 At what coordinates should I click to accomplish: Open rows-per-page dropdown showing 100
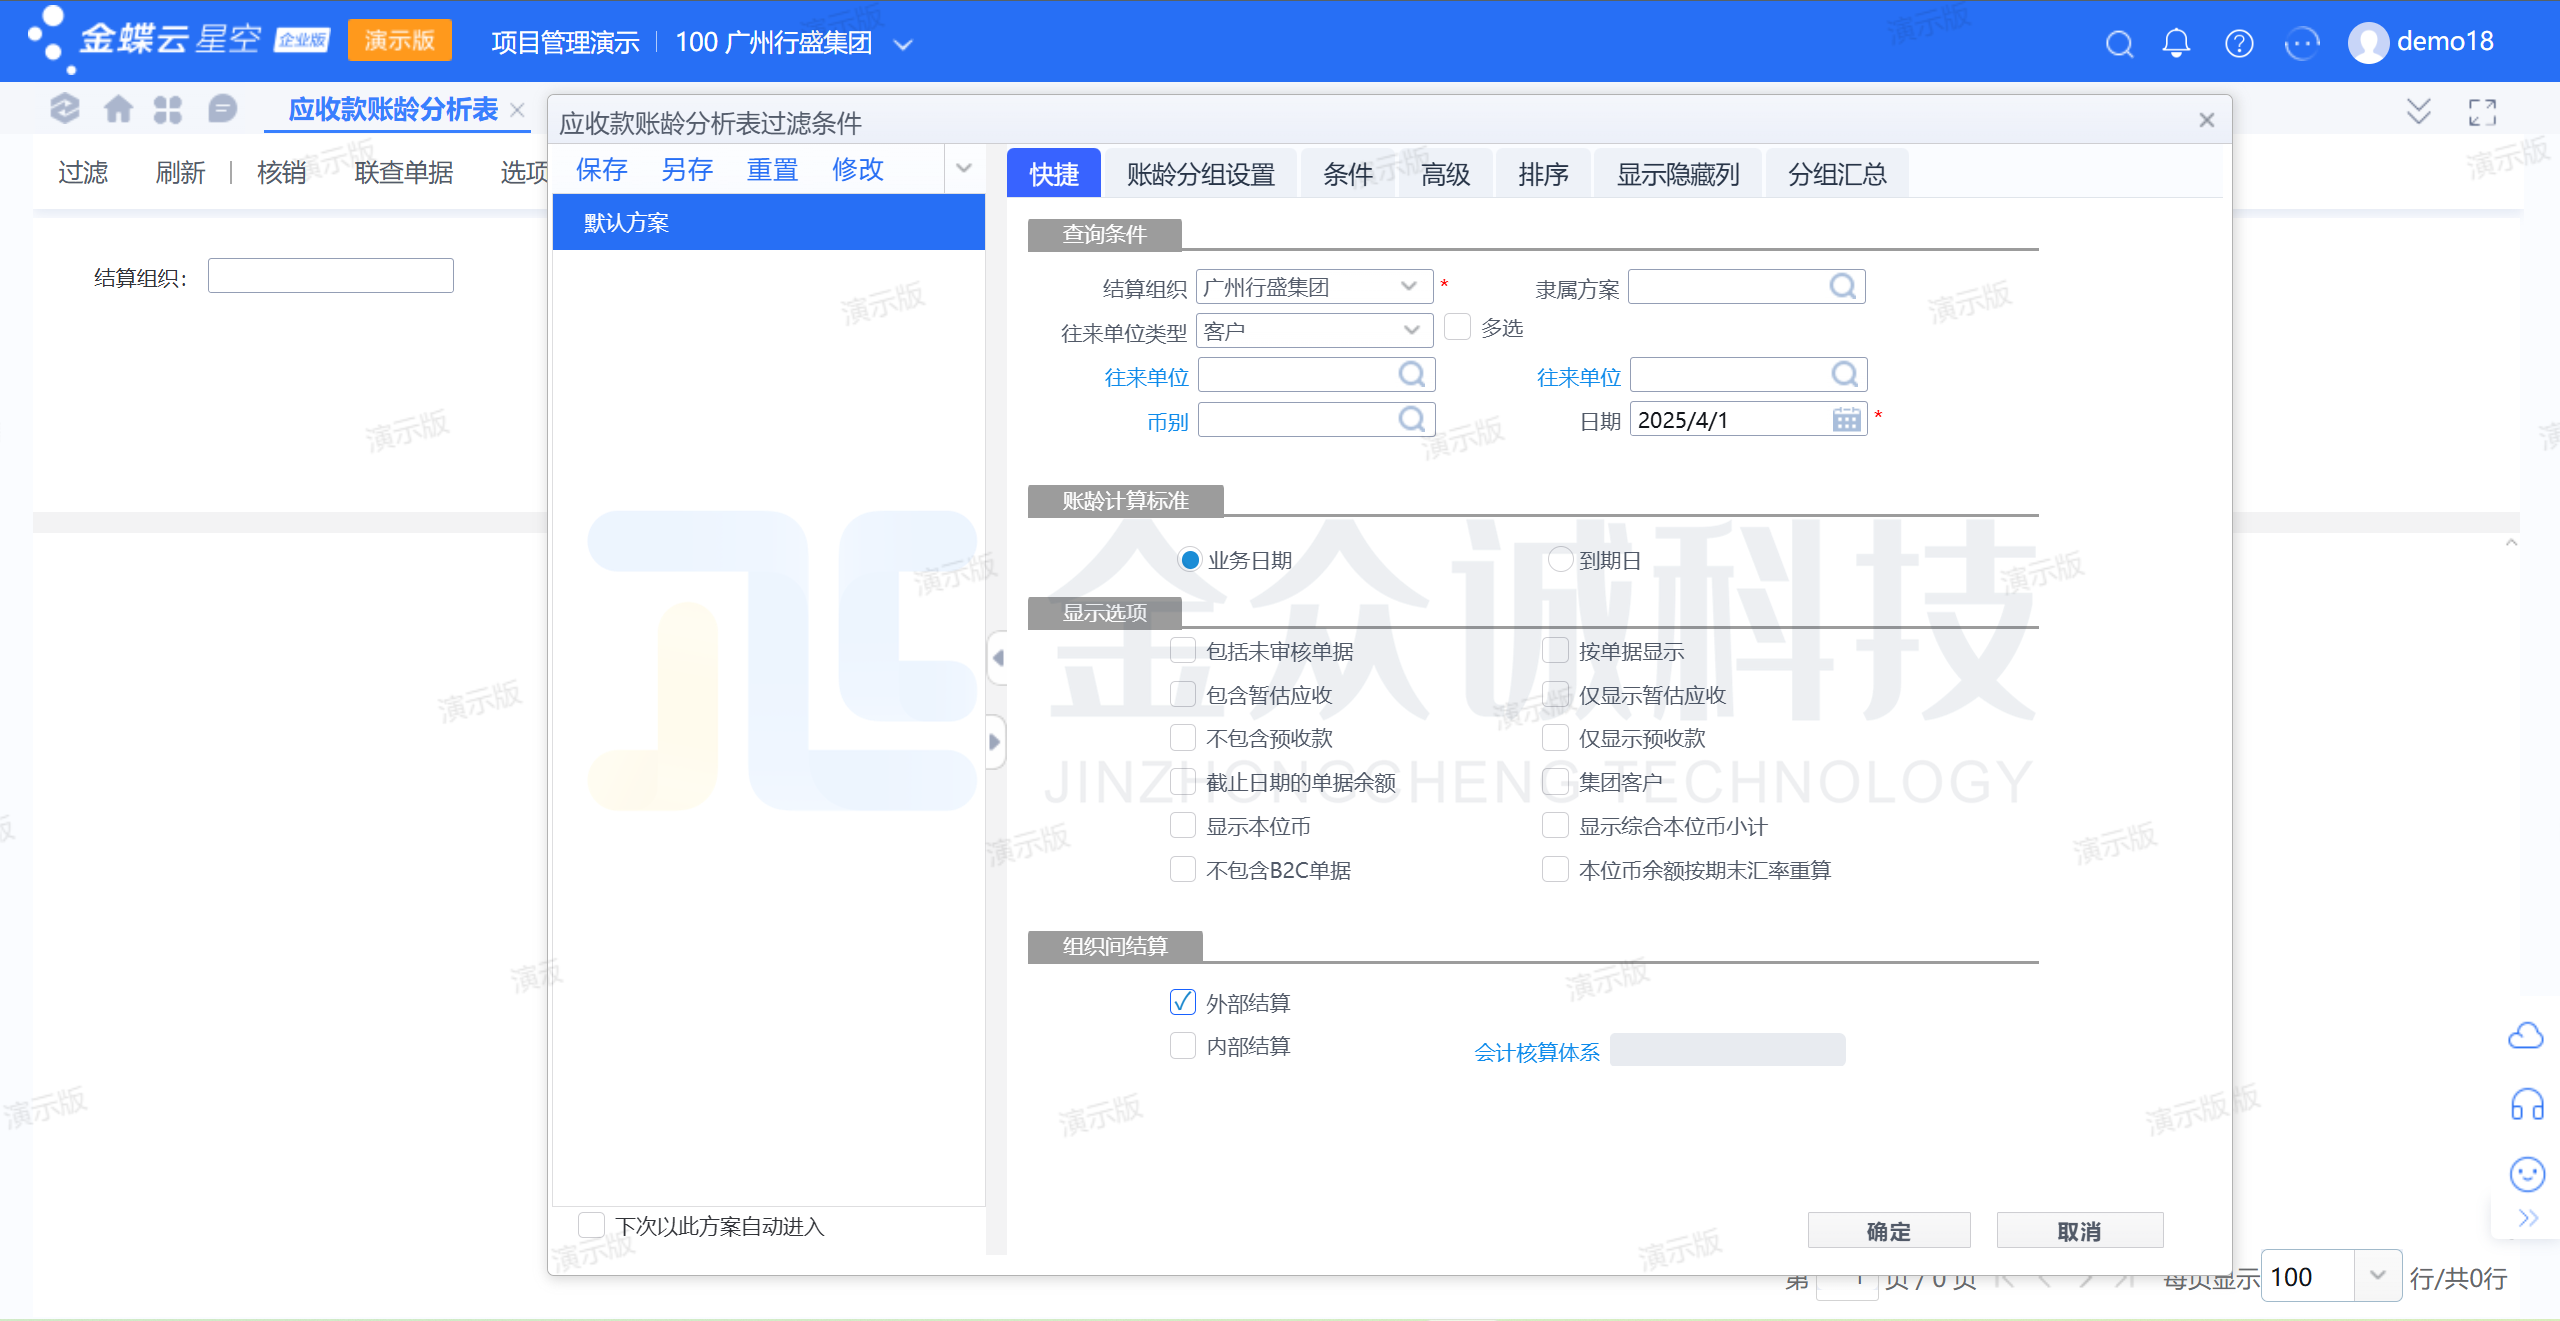click(2377, 1276)
